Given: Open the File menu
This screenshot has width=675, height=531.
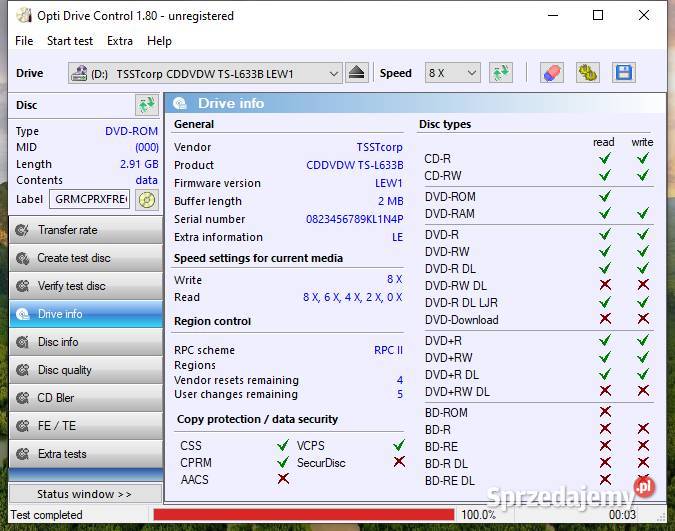Looking at the screenshot, I should (24, 41).
